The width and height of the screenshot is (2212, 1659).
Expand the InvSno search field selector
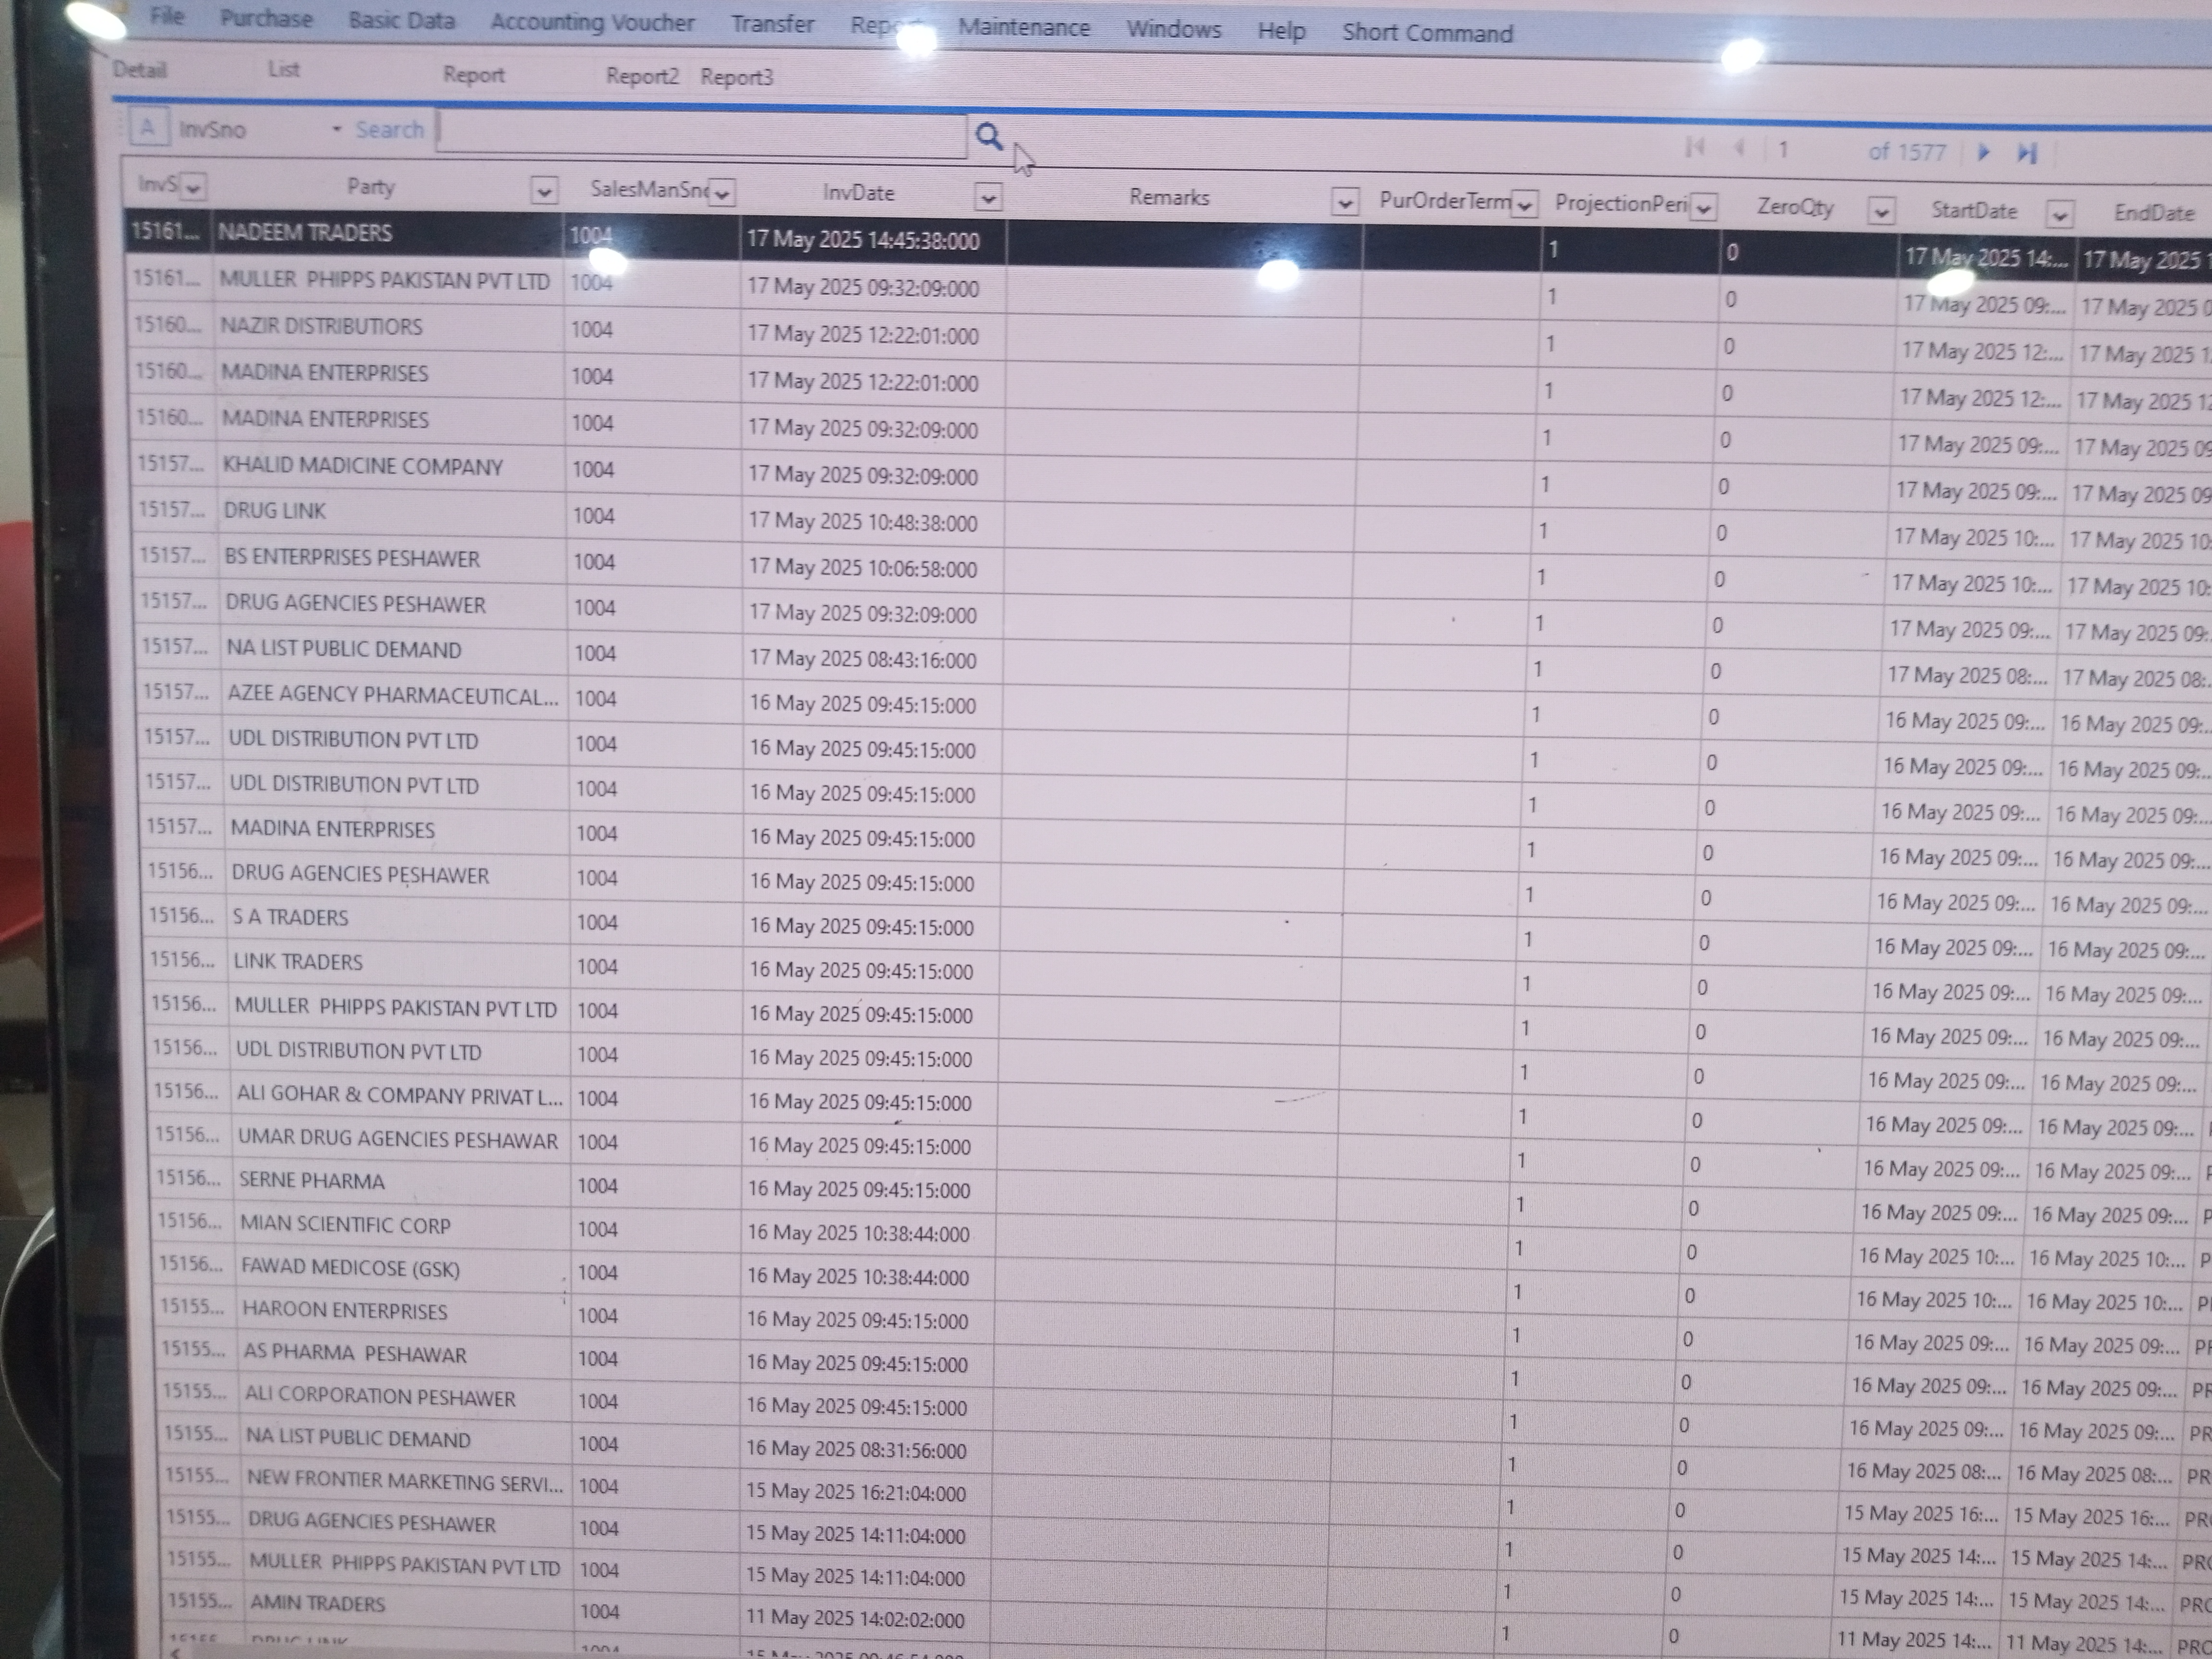pyautogui.click(x=336, y=130)
